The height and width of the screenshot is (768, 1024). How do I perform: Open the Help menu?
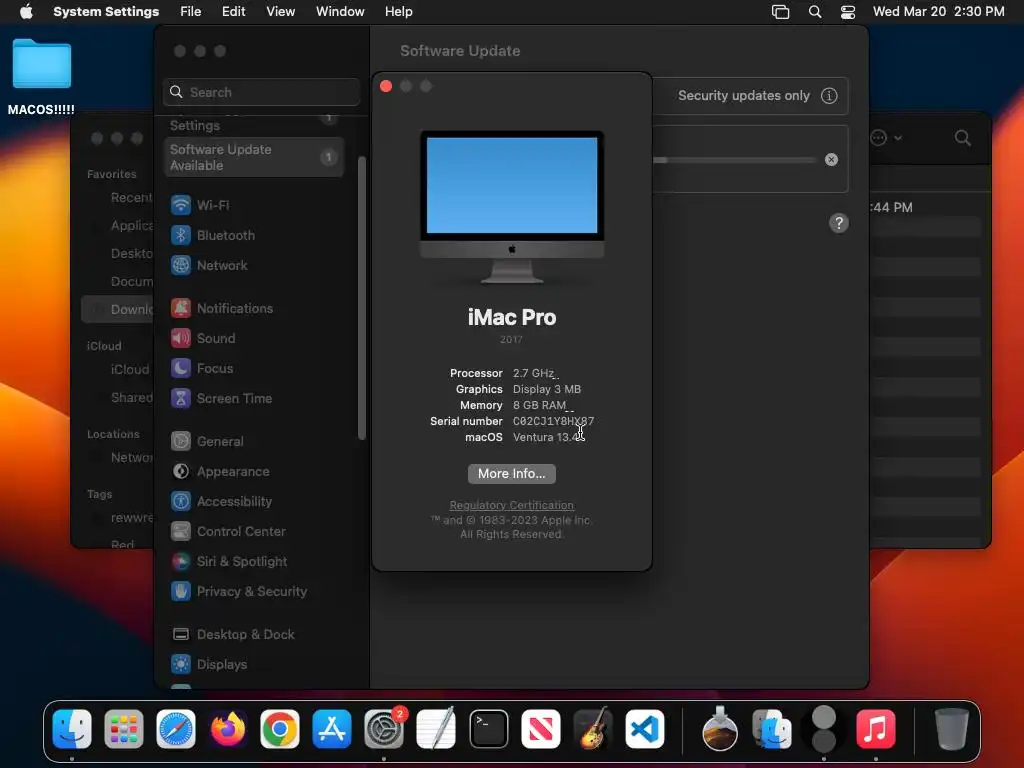point(398,12)
